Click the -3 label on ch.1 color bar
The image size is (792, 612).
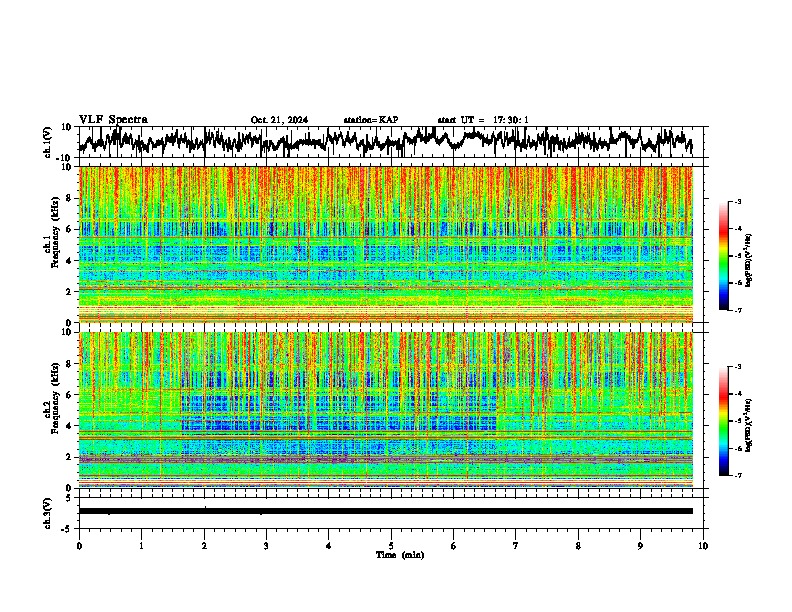737,201
